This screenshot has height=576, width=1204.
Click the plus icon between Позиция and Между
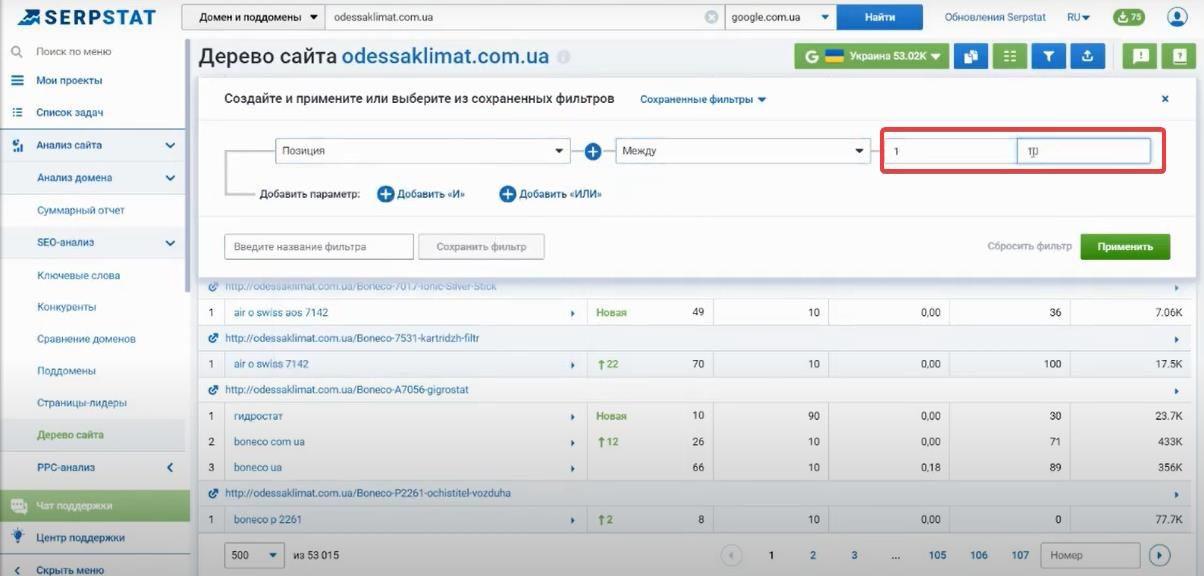point(593,151)
